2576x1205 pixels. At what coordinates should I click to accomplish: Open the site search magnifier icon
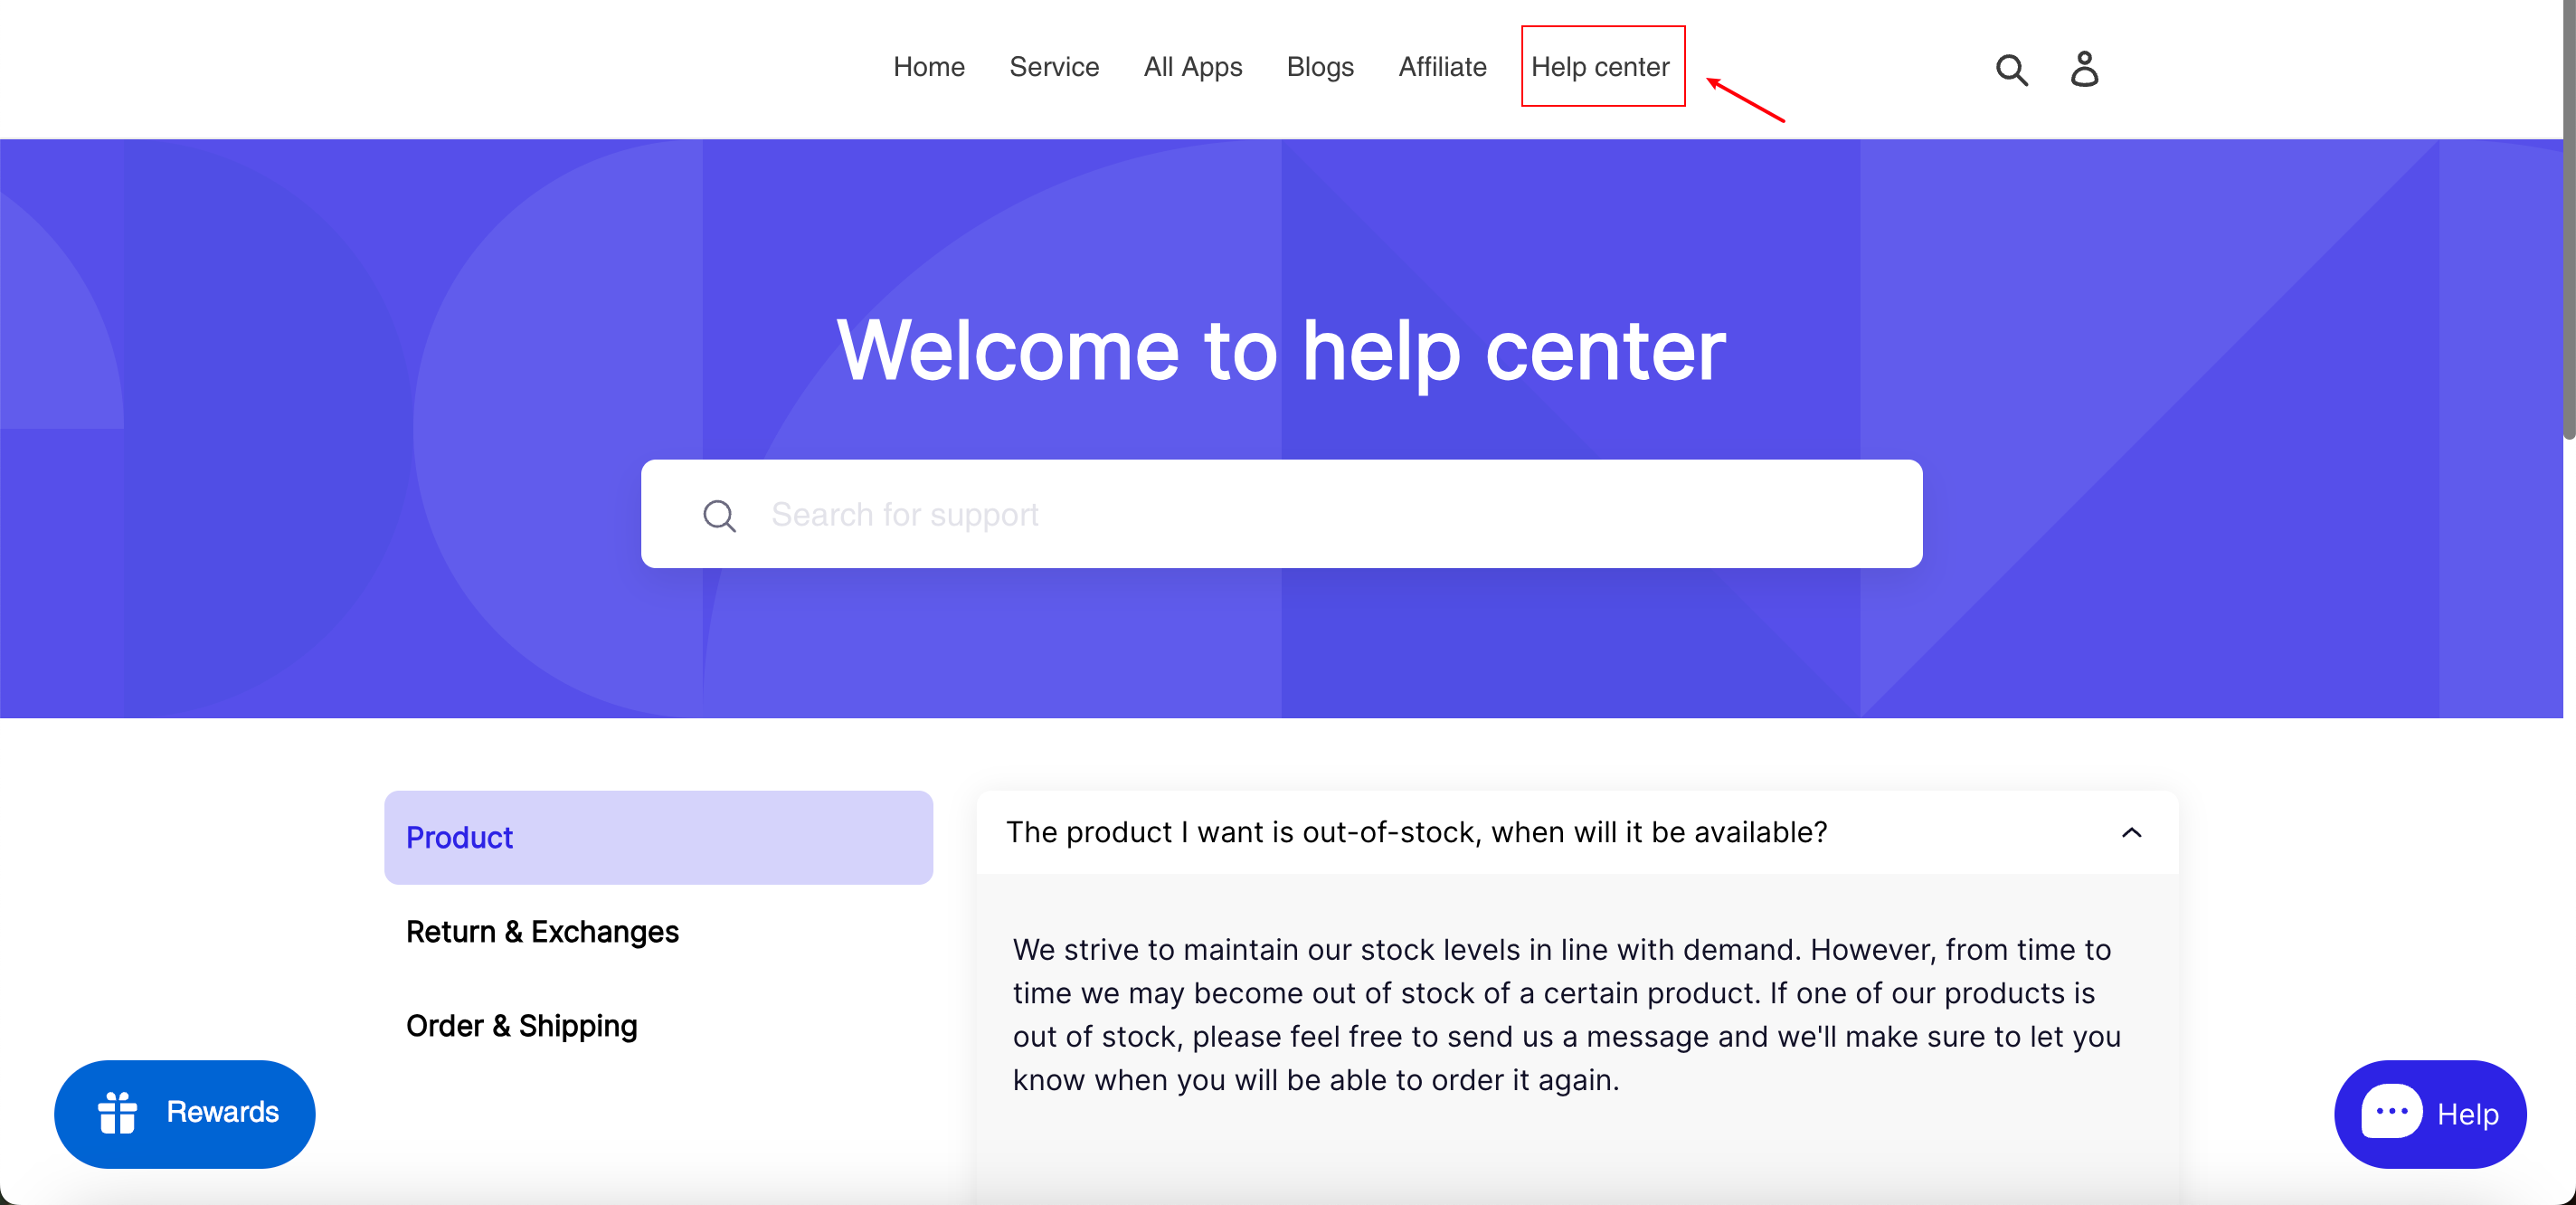coord(2011,69)
